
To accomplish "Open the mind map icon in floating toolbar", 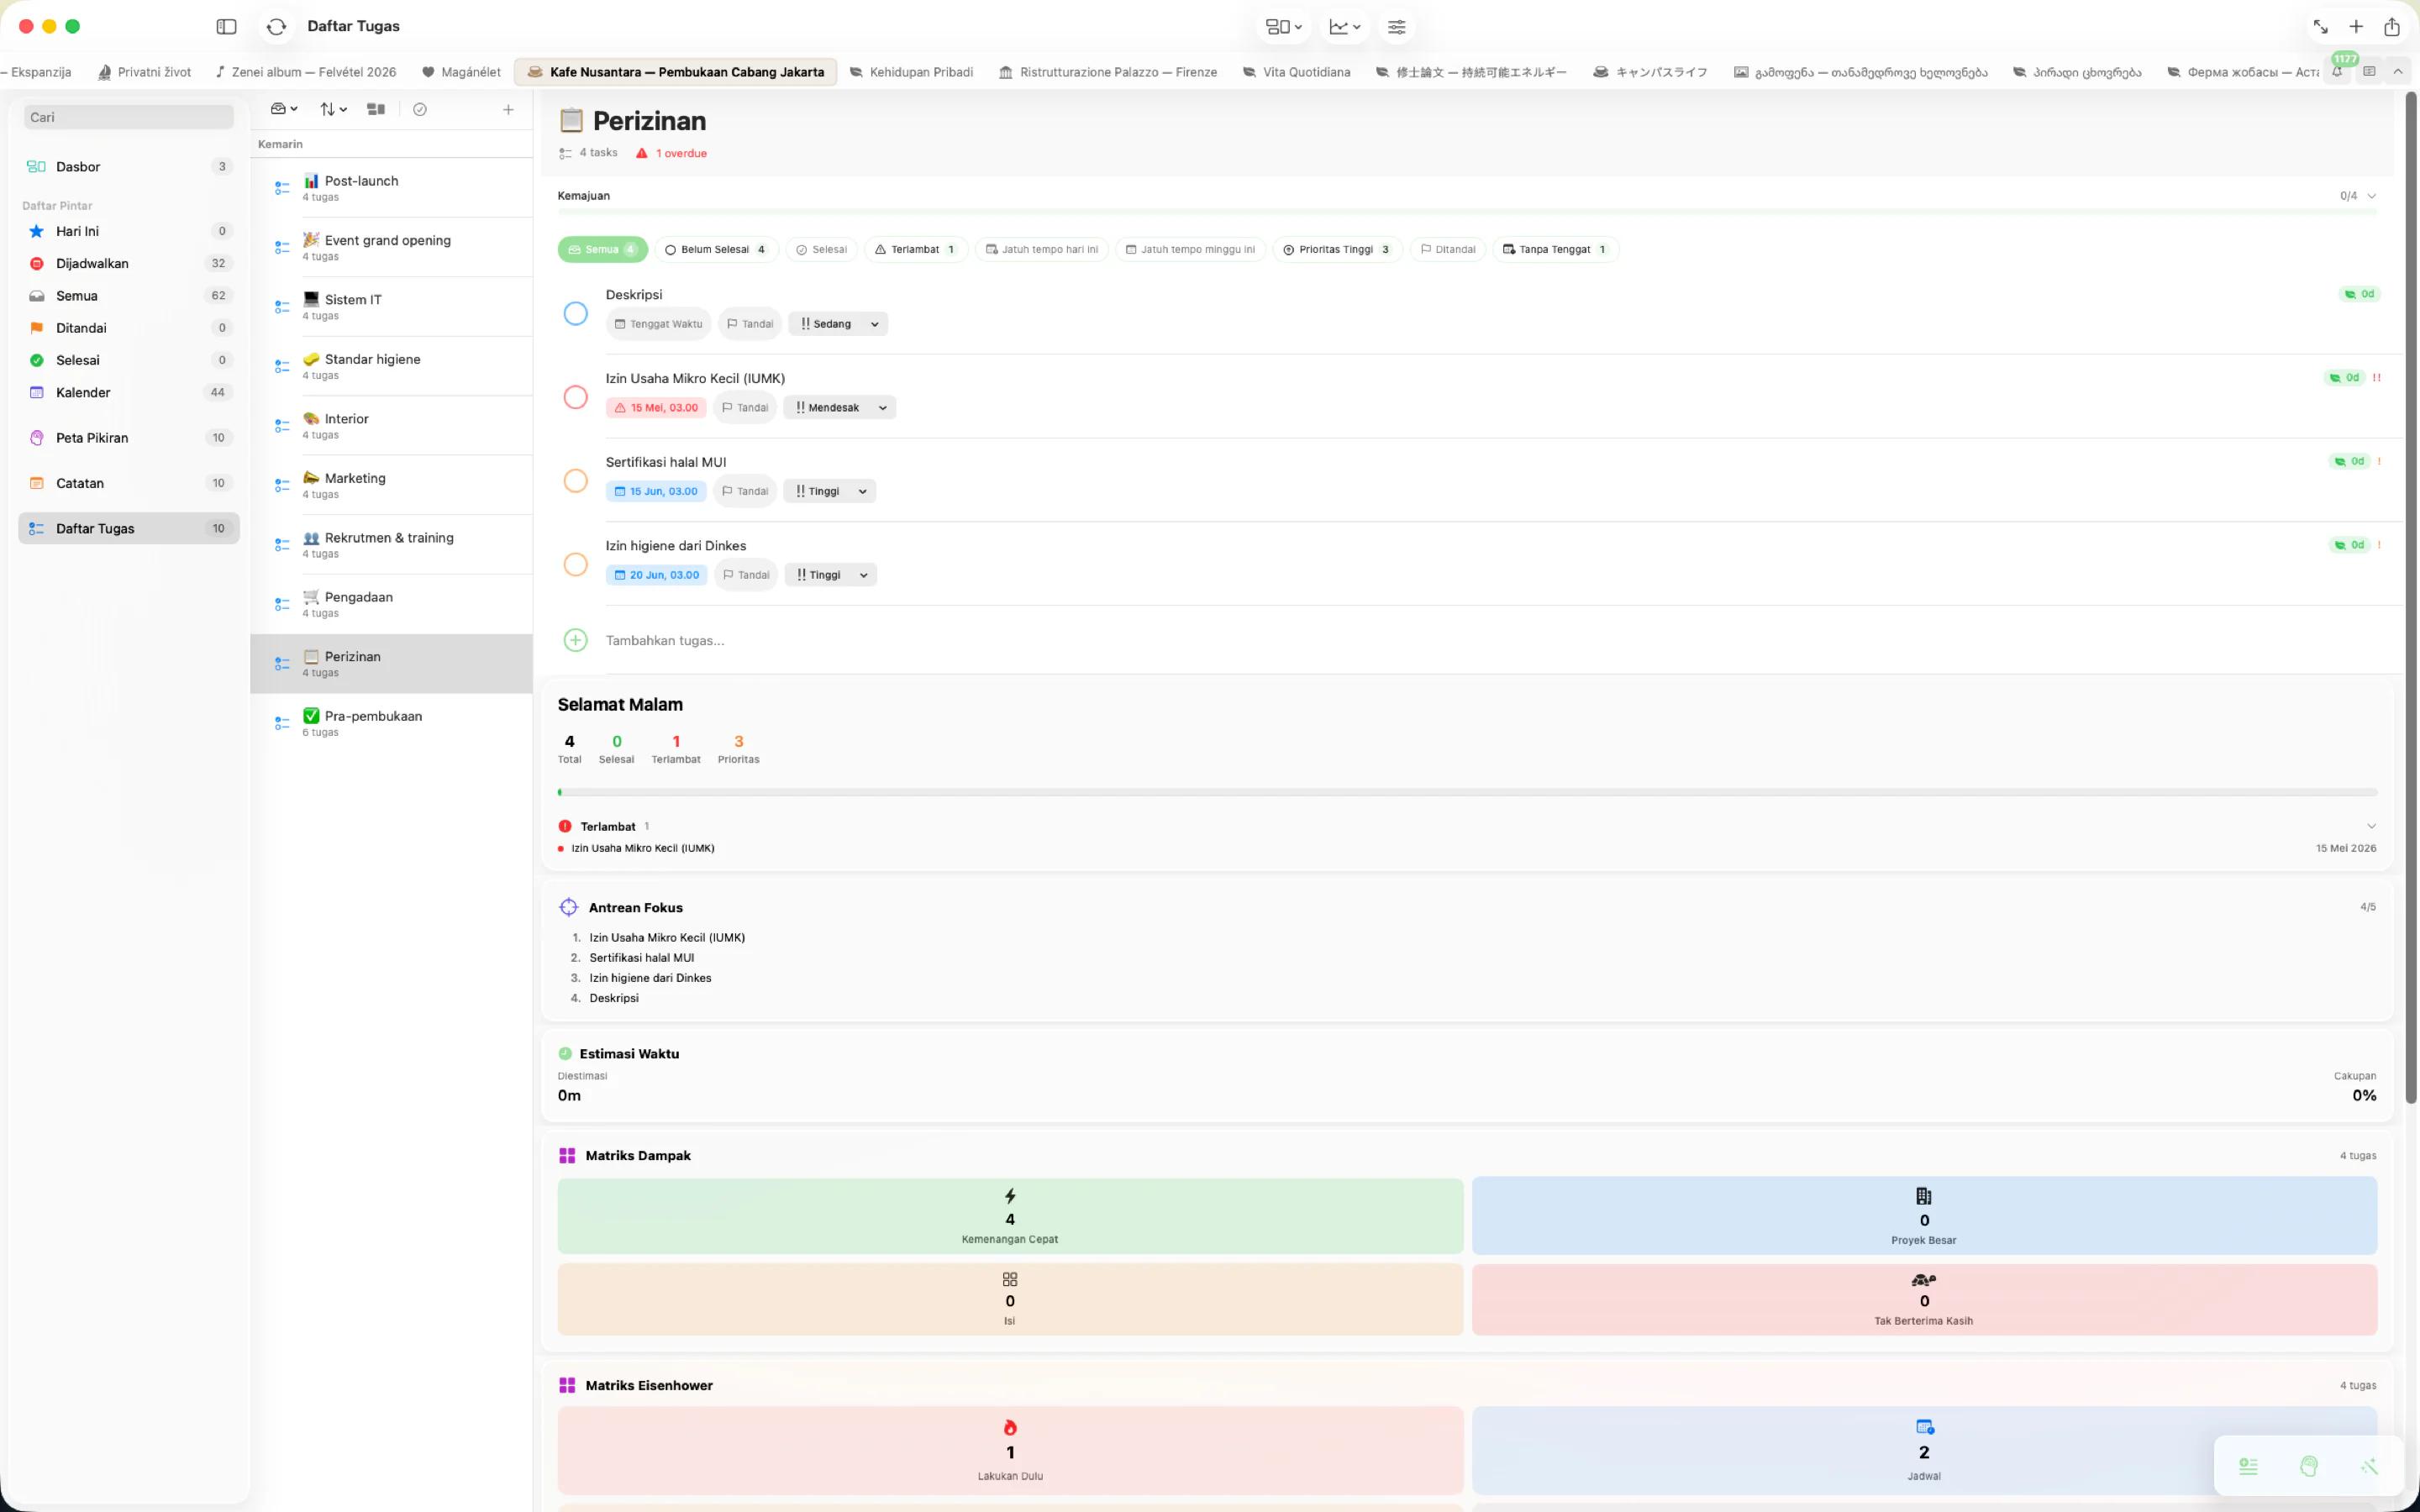I will (2309, 1466).
